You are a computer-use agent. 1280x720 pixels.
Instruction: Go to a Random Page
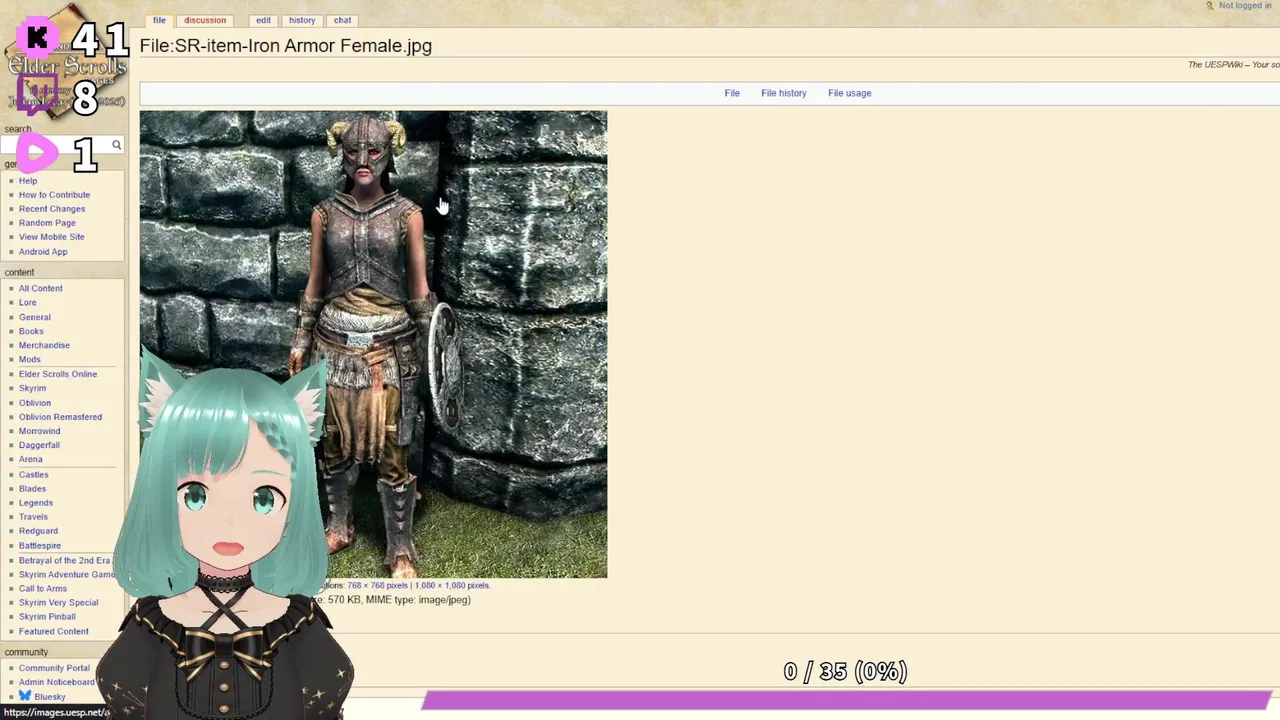(x=47, y=223)
